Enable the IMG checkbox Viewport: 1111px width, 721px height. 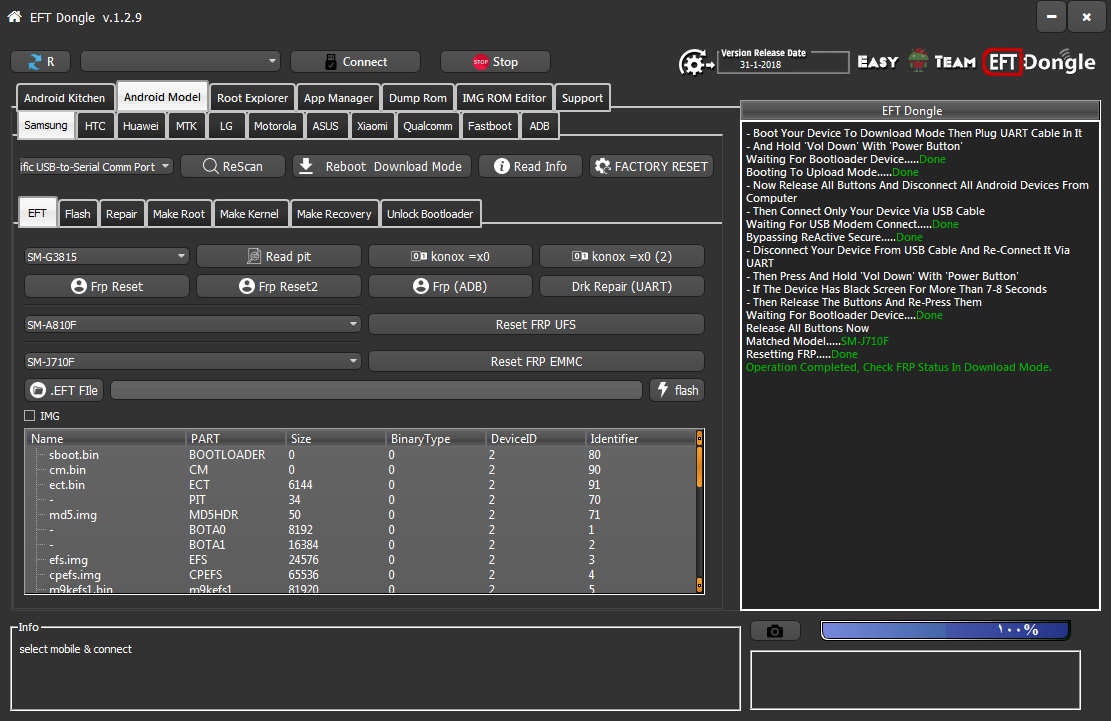pyautogui.click(x=29, y=415)
